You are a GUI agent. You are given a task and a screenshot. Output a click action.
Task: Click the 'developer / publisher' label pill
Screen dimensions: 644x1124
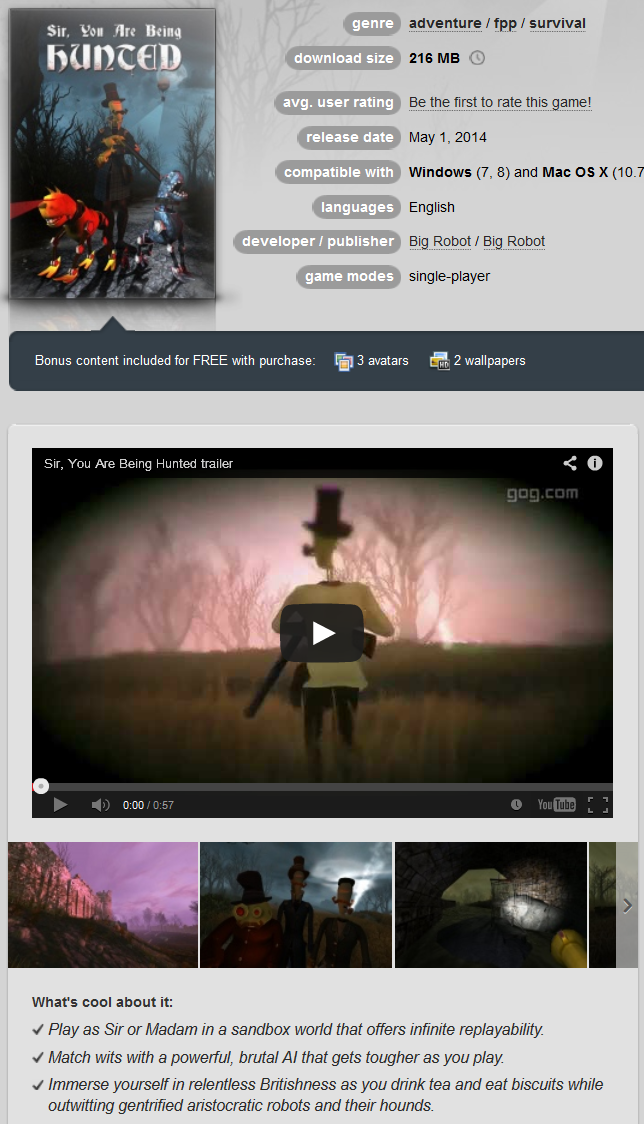pyautogui.click(x=317, y=242)
